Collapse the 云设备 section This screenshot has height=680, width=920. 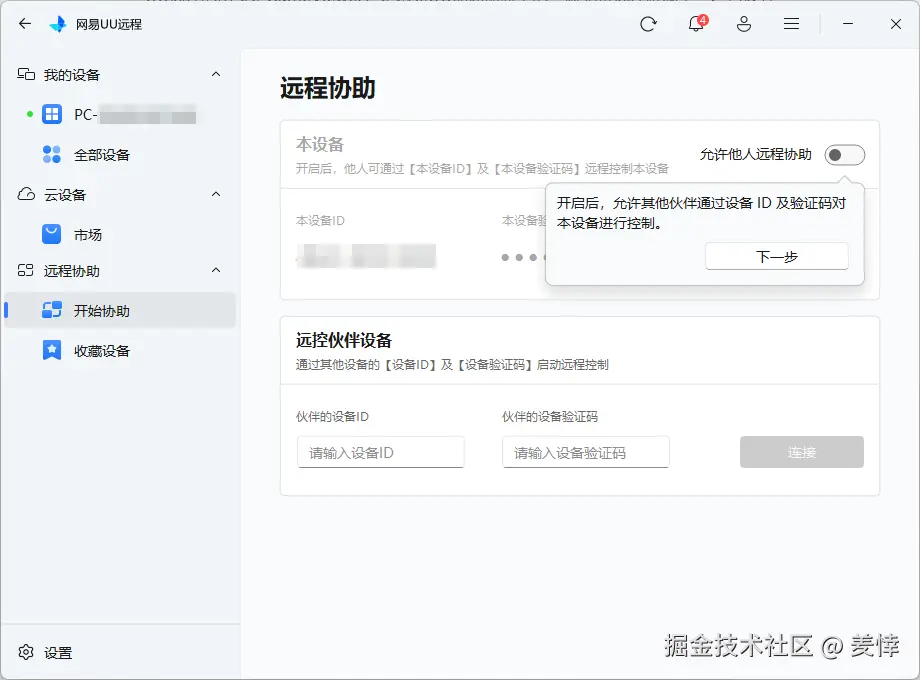point(215,194)
